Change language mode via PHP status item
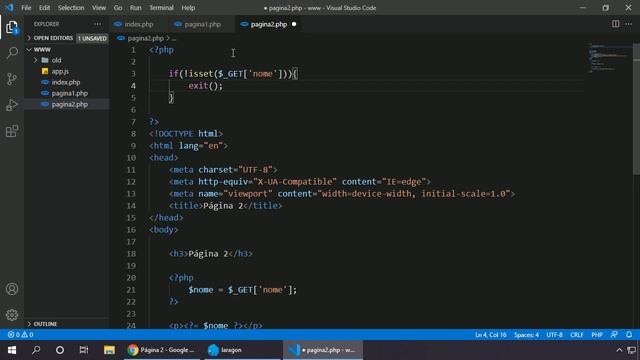Image resolution: width=640 pixels, height=360 pixels. (x=597, y=335)
